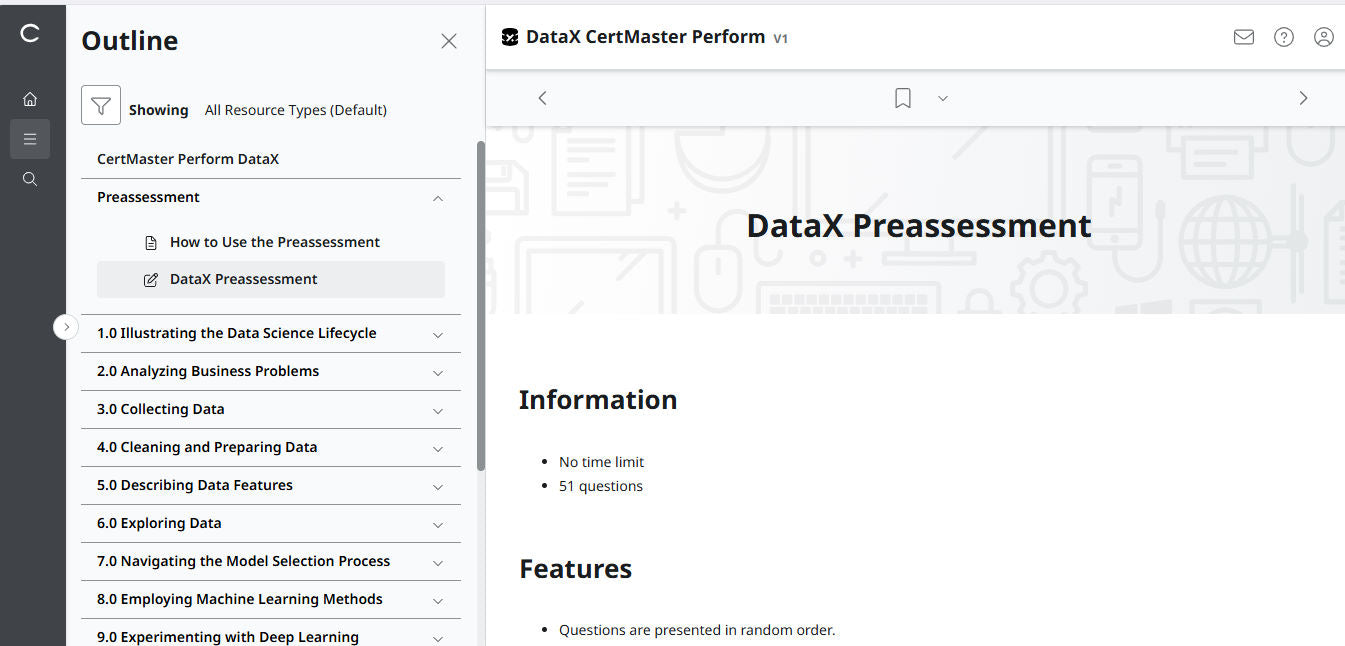Viewport: 1345px width, 646px height.
Task: Click the CertMaster Perform DataX link
Action: pyautogui.click(x=188, y=159)
